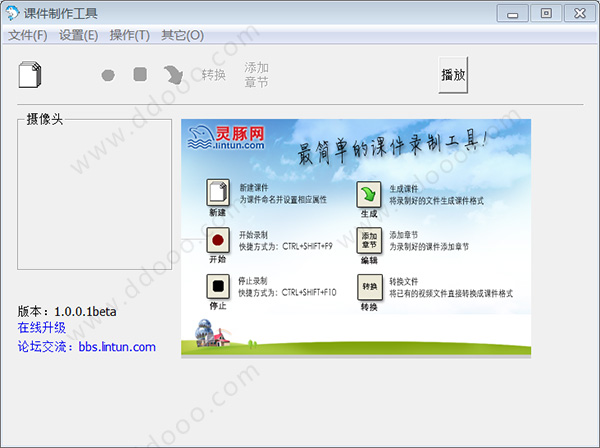Open the 操作(T) menu
This screenshot has height=448, width=600.
click(x=129, y=35)
